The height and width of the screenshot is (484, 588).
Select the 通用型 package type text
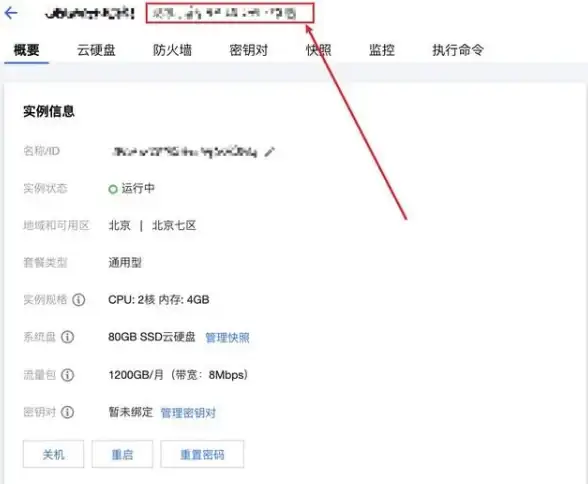coord(125,262)
